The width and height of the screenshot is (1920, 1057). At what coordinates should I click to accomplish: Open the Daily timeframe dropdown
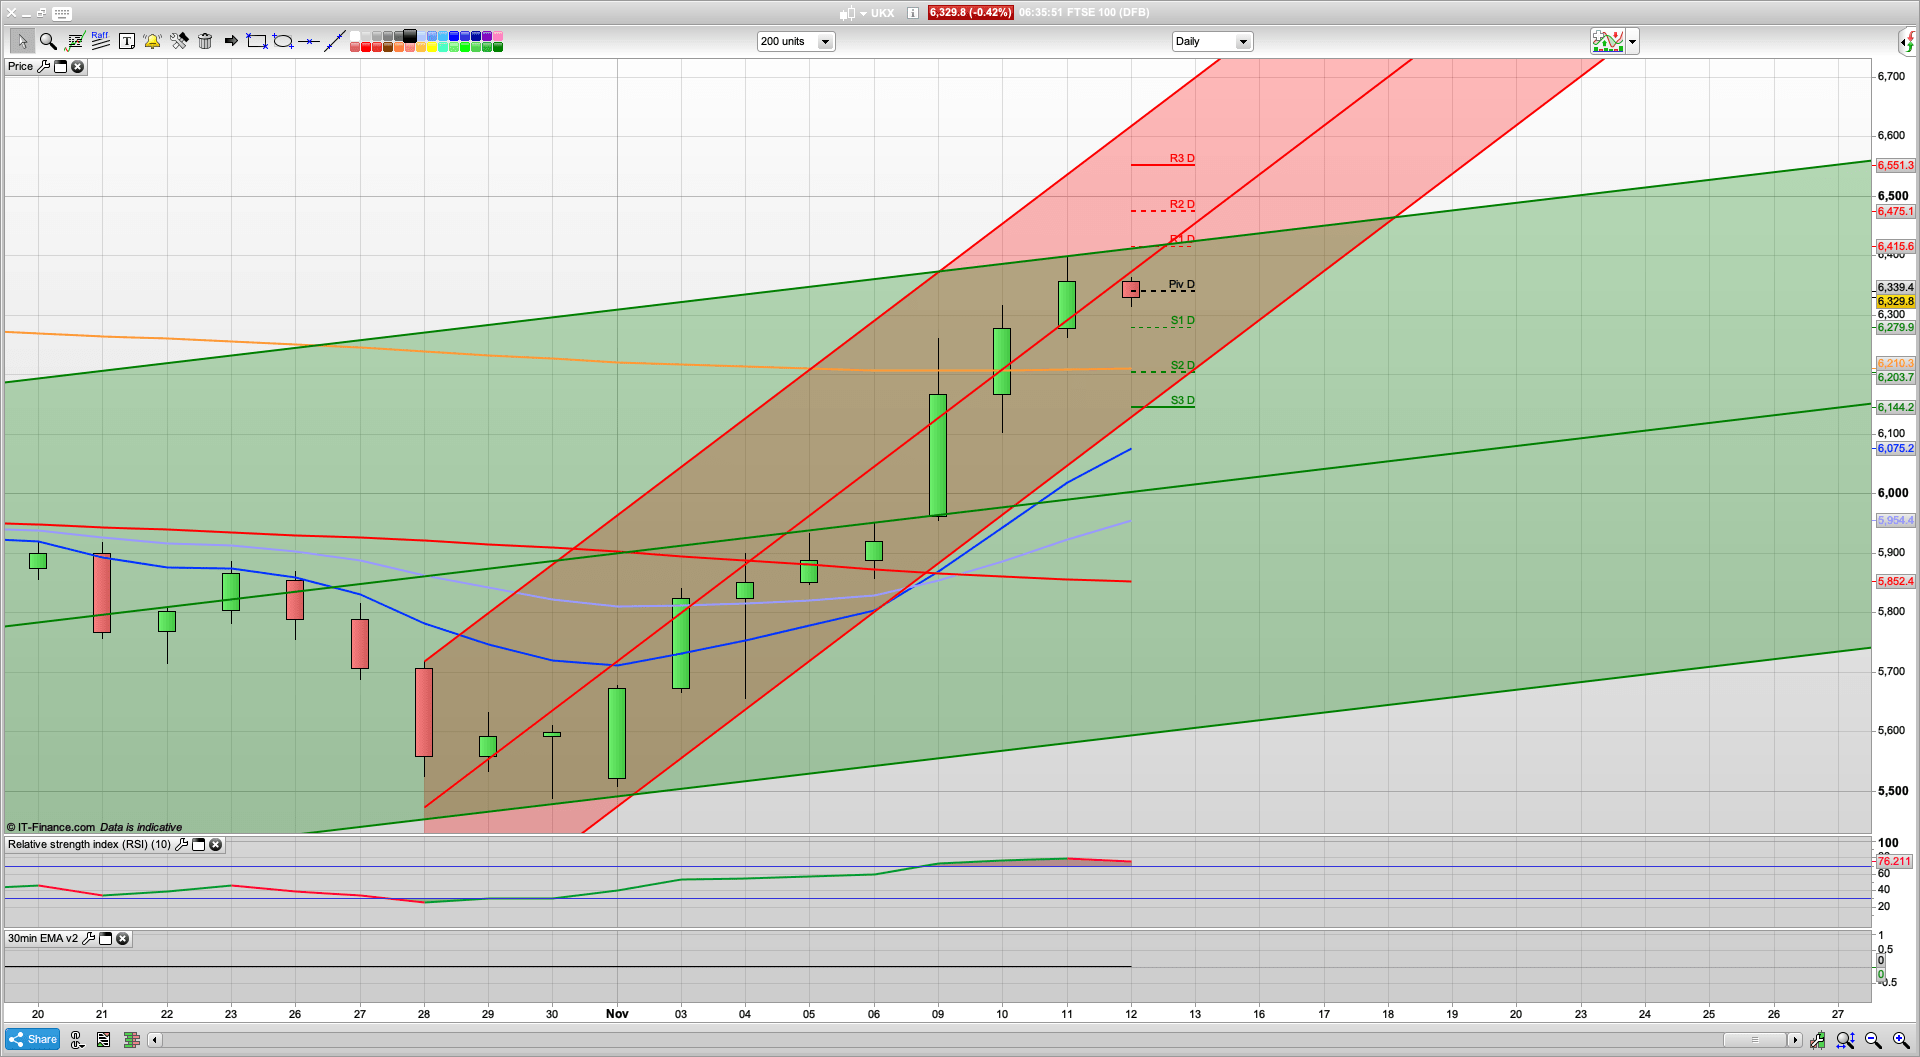[x=1243, y=41]
